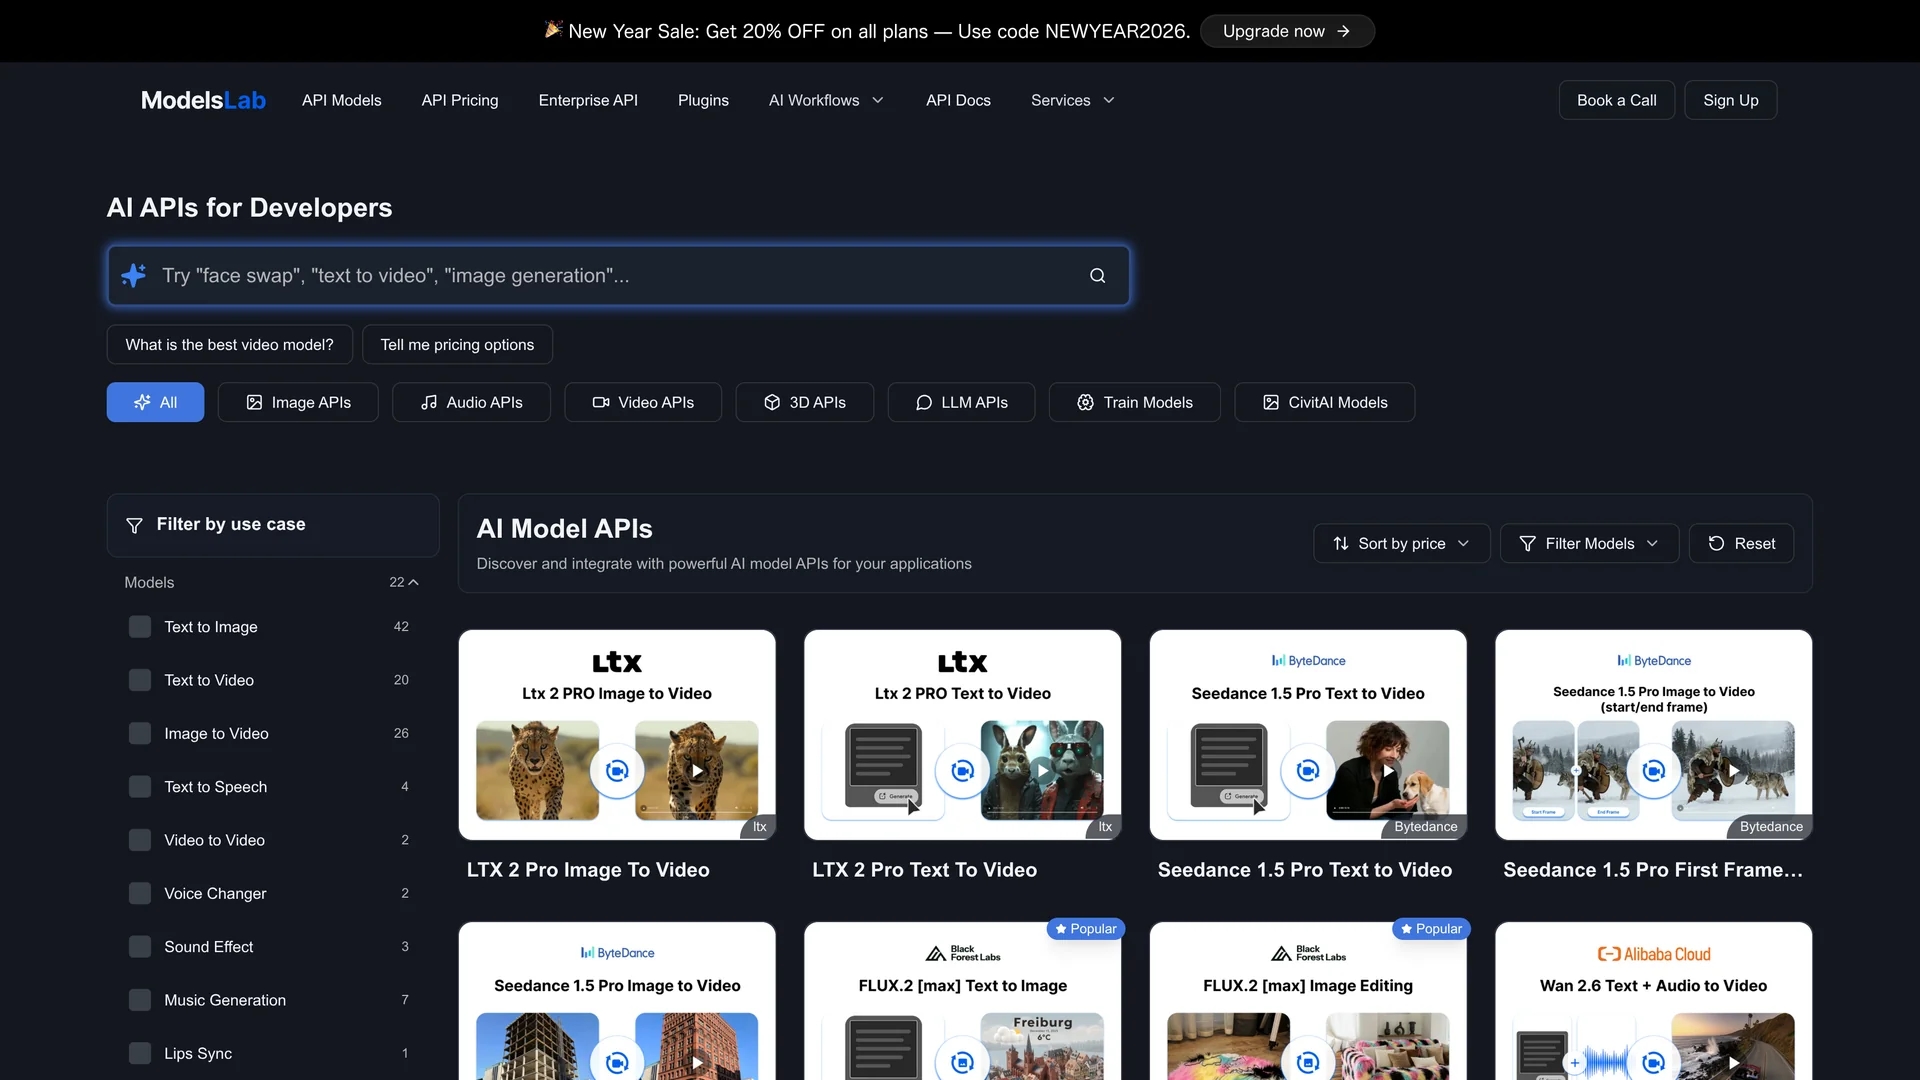Click the sparkle icon in search bar
The image size is (1920, 1080).
coord(134,275)
